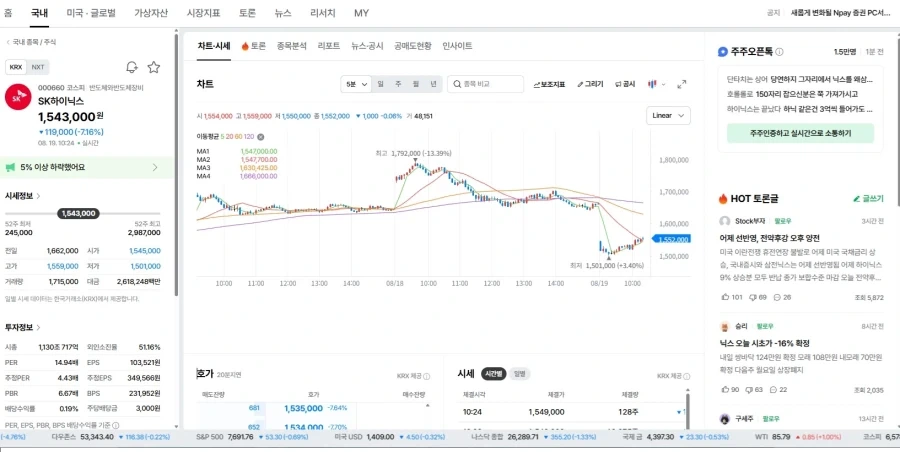
Task: Click the info icon next to 주주오픈톡
Action: [779, 52]
